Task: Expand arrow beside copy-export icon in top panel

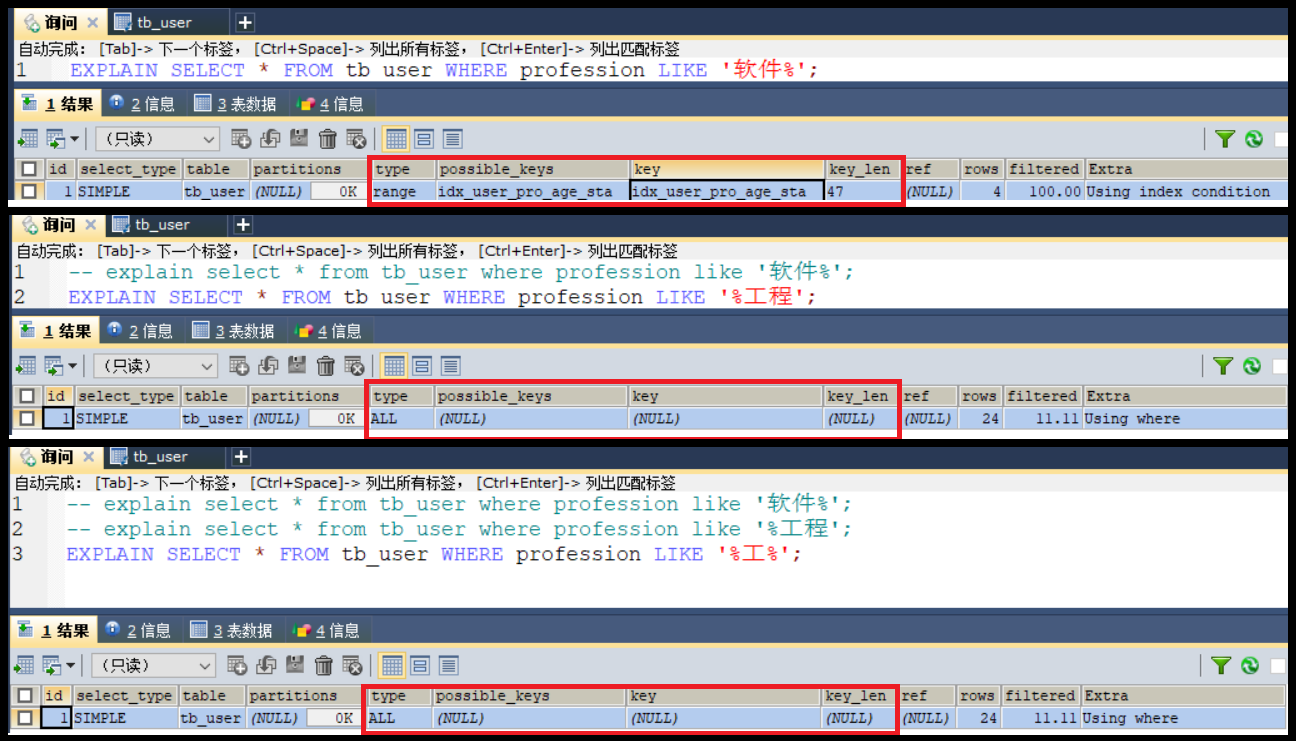Action: coord(74,140)
